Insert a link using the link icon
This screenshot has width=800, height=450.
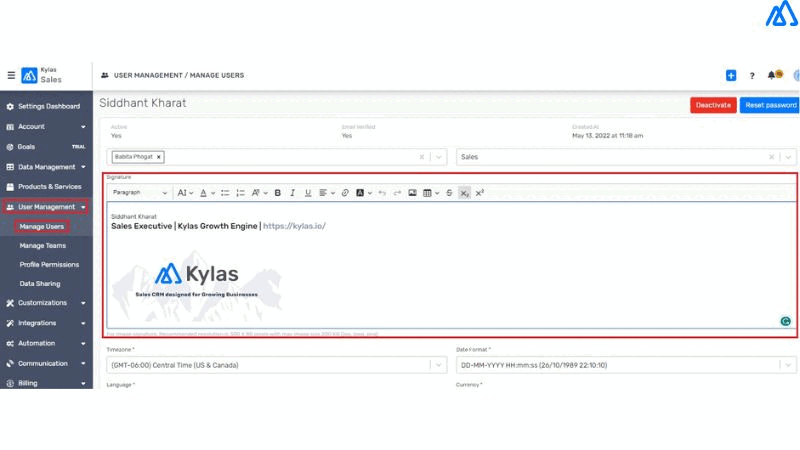coord(345,192)
